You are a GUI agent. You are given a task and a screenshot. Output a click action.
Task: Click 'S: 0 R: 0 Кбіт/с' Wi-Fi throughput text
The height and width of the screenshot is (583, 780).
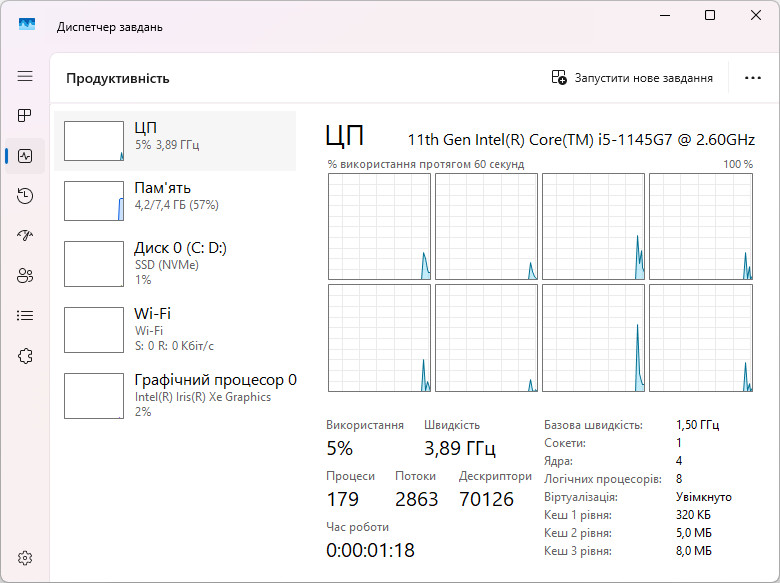point(174,346)
